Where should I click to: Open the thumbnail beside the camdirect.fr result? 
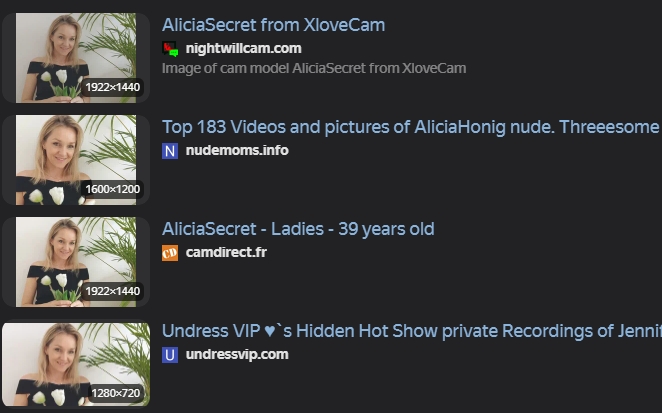click(76, 262)
